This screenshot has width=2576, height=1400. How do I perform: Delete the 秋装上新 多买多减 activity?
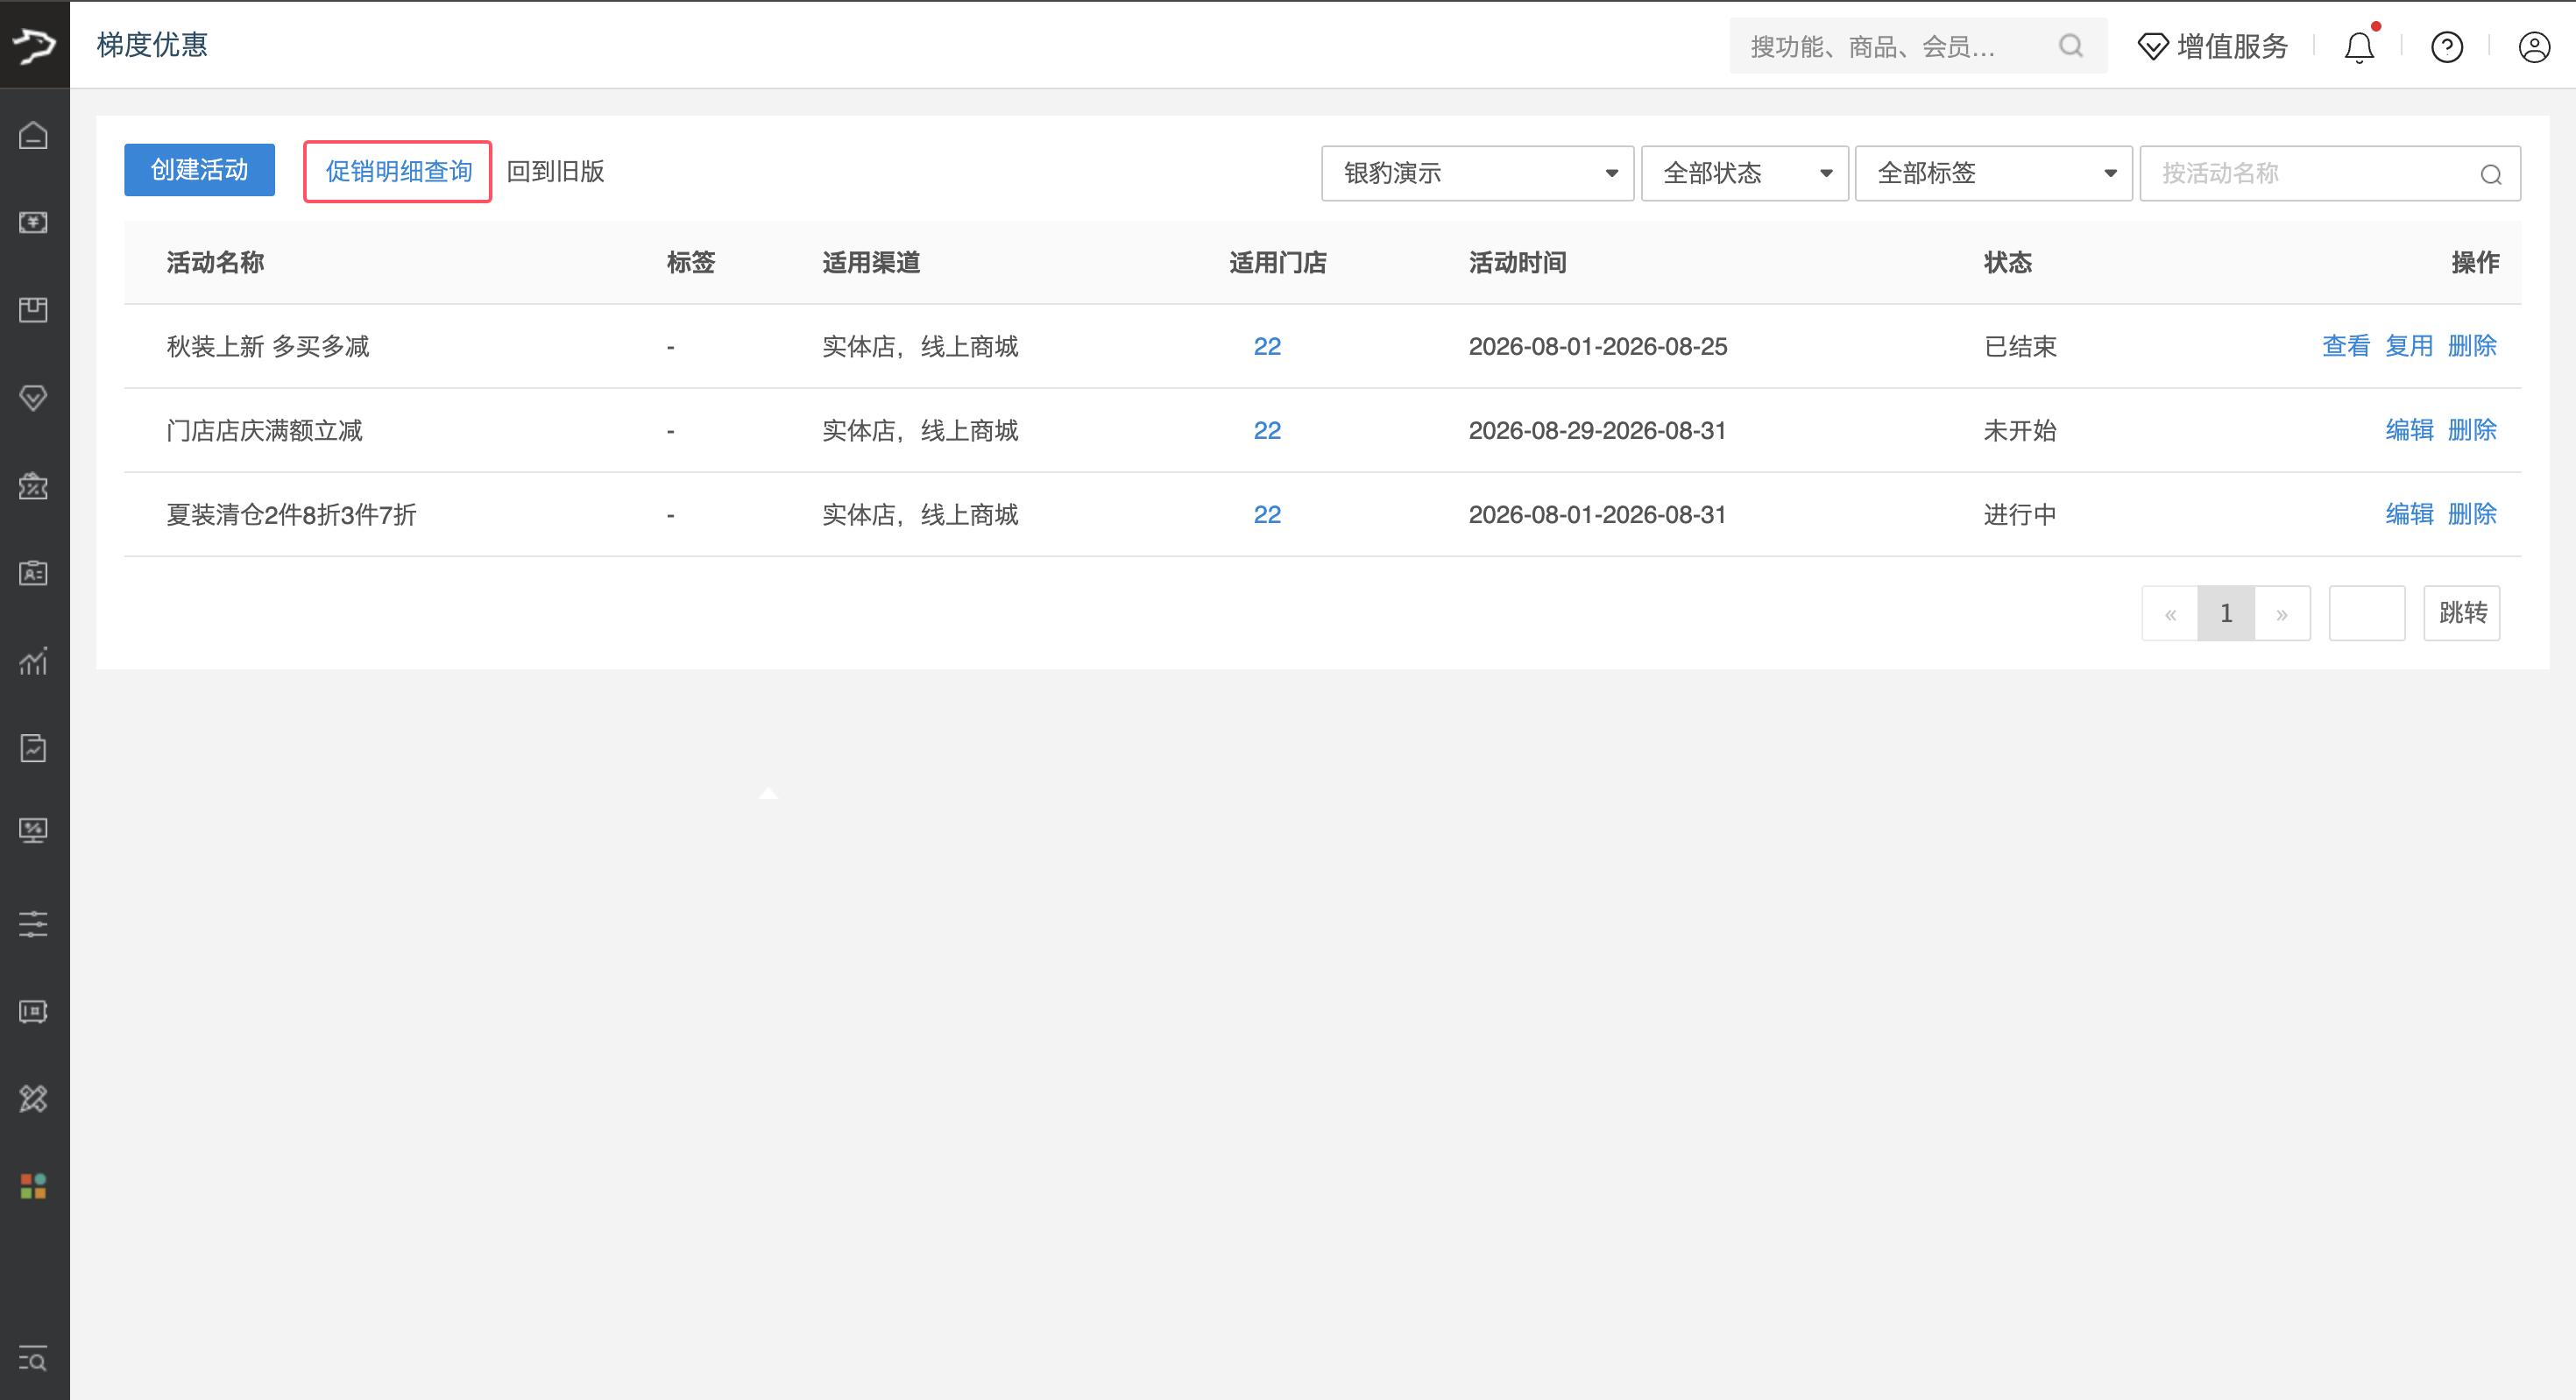(x=2472, y=346)
